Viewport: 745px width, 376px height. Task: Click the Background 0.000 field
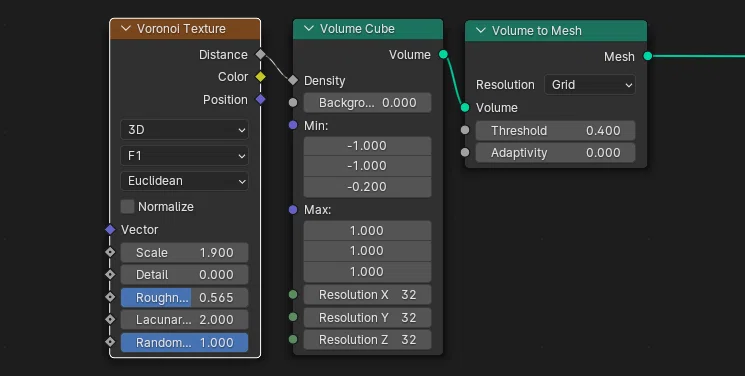[367, 103]
